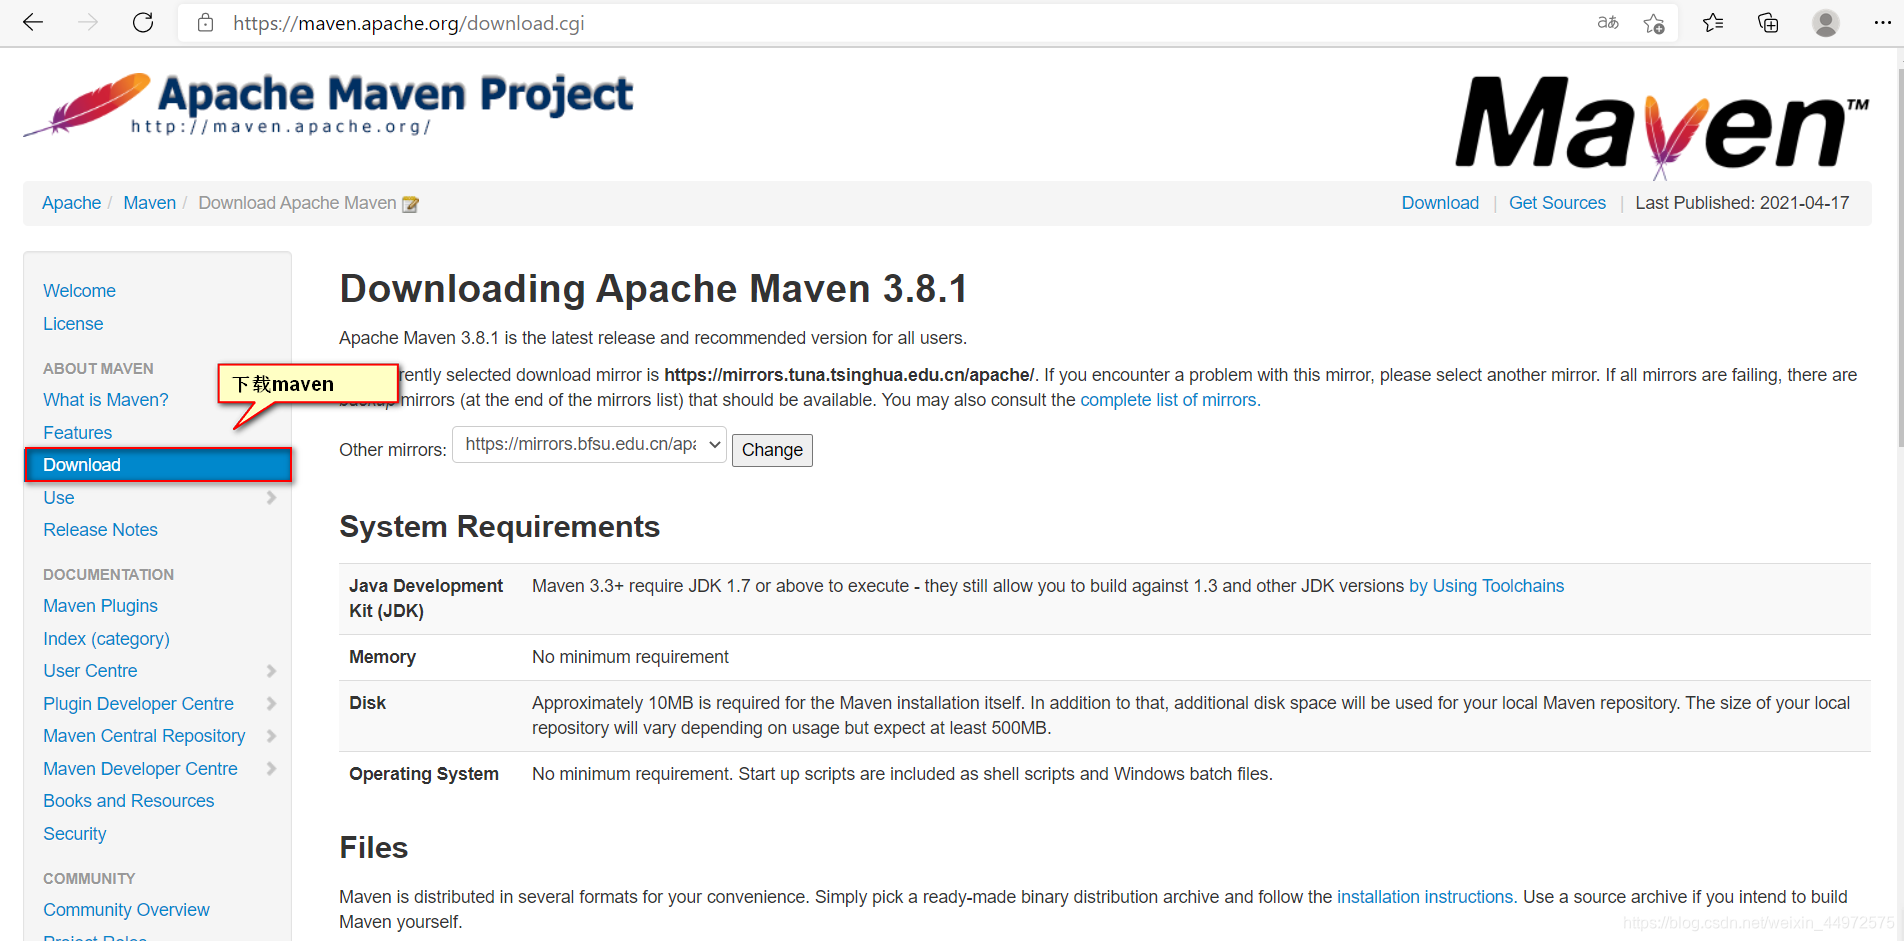Viewport: 1904px width, 941px height.
Task: Open License in sidebar
Action: pyautogui.click(x=73, y=324)
